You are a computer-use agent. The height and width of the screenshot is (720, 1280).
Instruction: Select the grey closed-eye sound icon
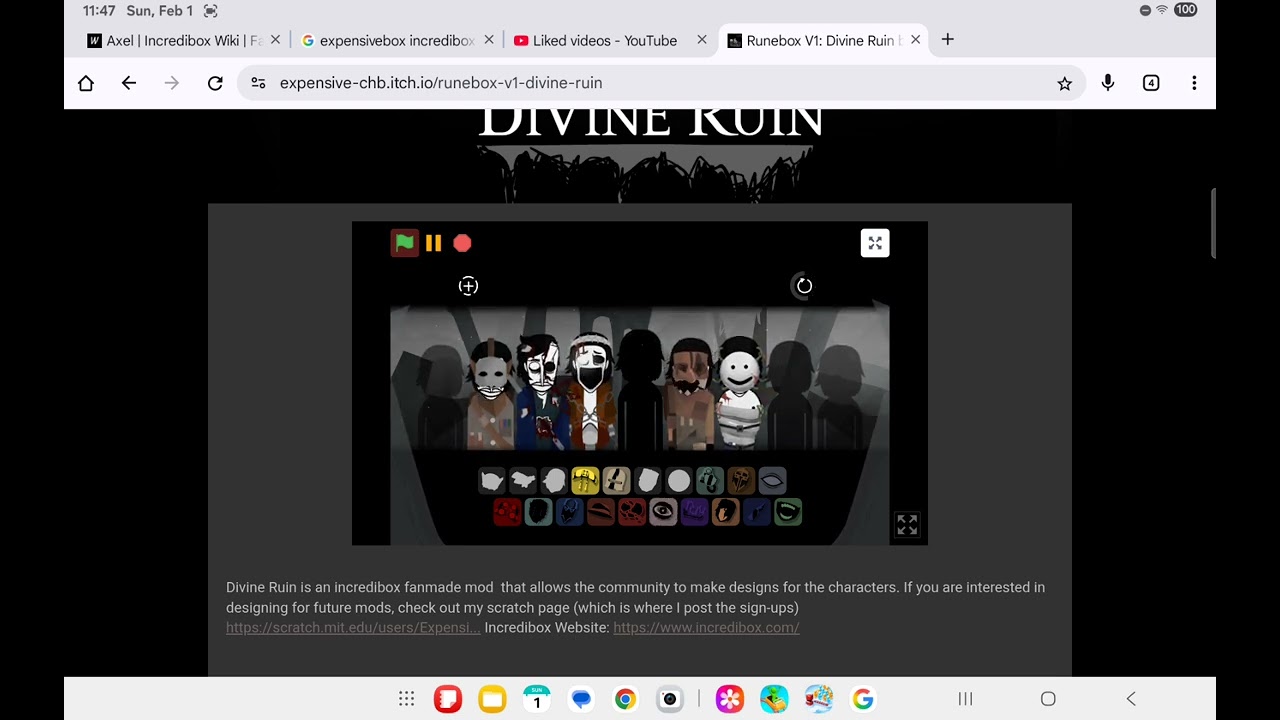pos(772,481)
